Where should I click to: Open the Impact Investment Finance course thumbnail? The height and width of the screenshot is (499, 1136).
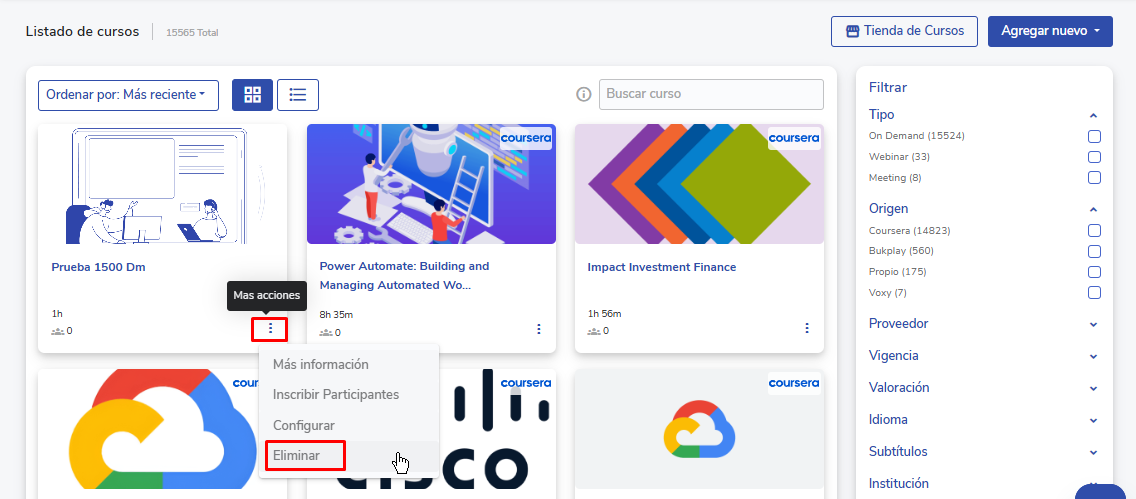click(698, 184)
